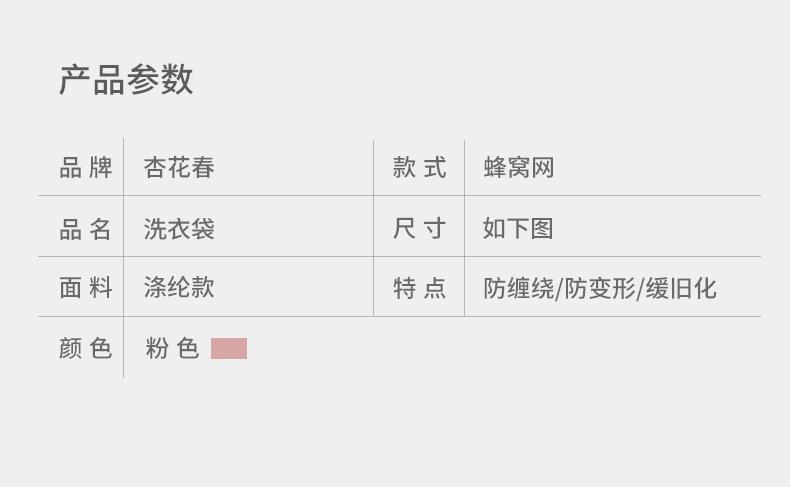This screenshot has width=790, height=487.
Task: Click the vertical divider right of 颜色
Action: click(123, 348)
